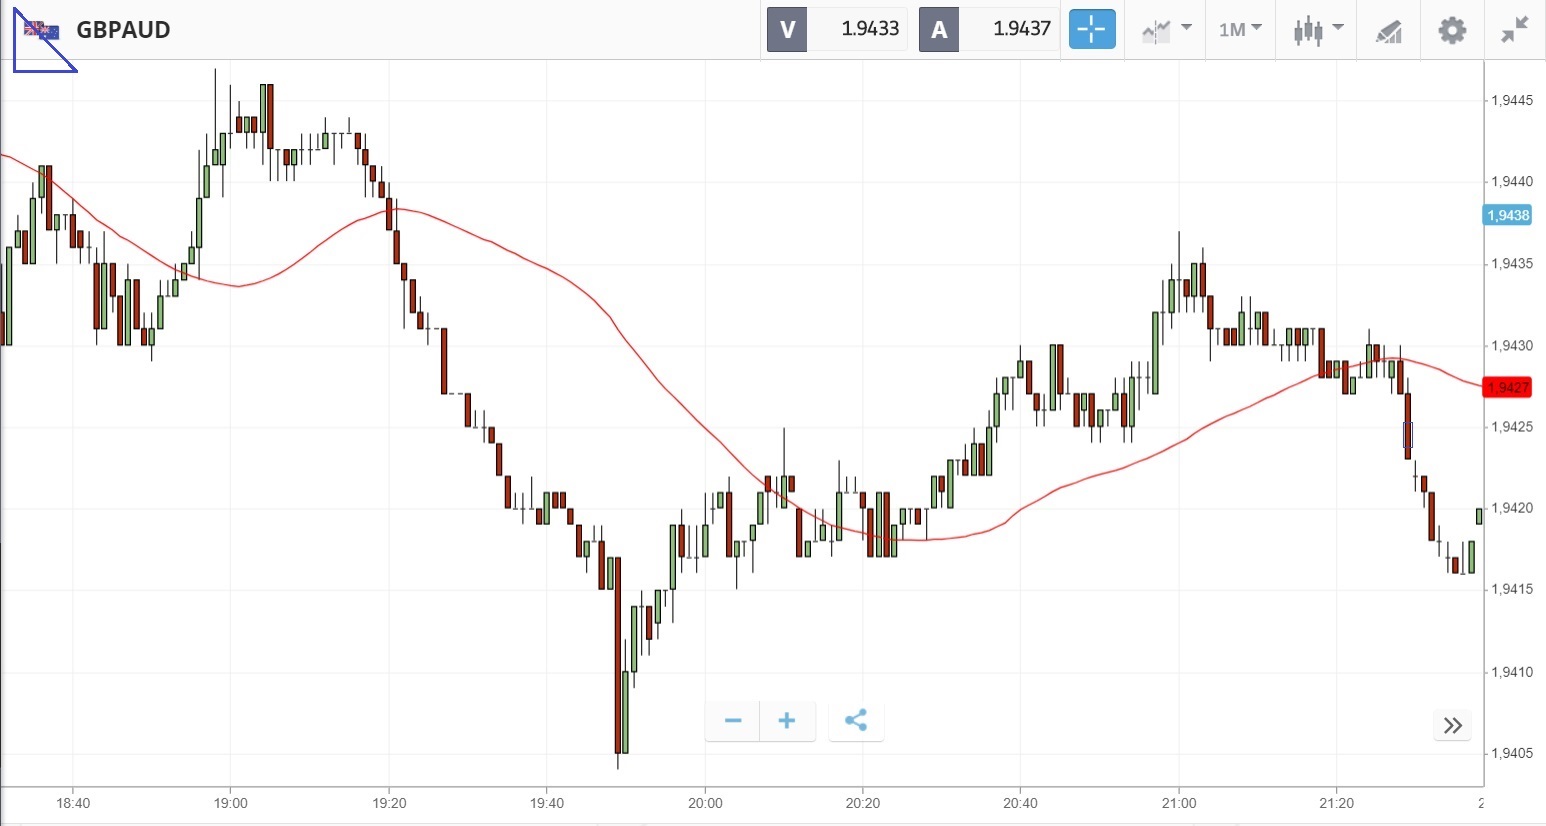
Task: Select the blue 1,9438 price label
Action: (x=1507, y=215)
